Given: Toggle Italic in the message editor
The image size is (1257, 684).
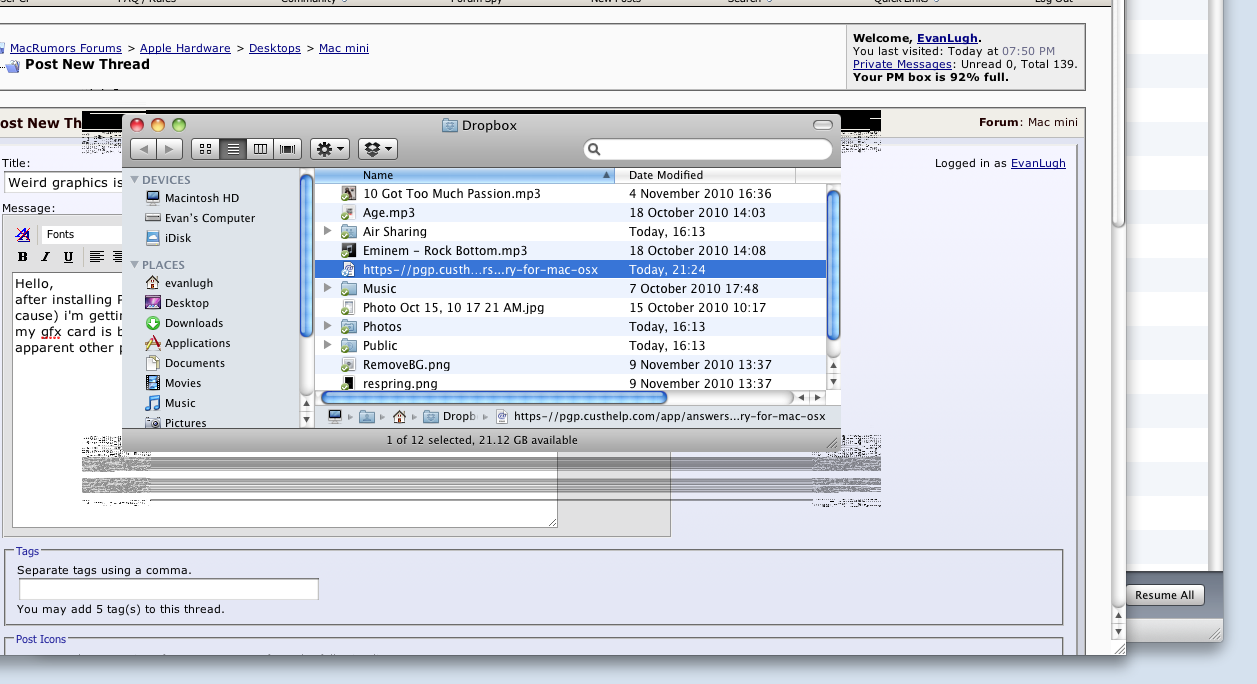Looking at the screenshot, I should tap(46, 257).
